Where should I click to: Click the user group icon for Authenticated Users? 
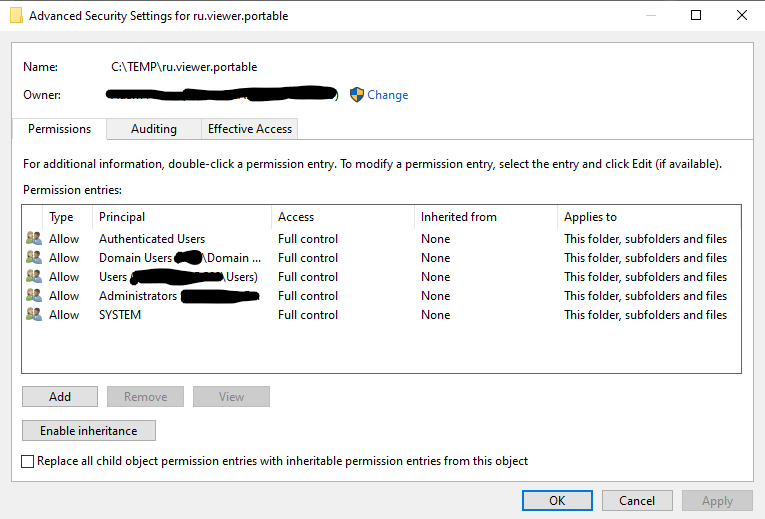[x=34, y=239]
